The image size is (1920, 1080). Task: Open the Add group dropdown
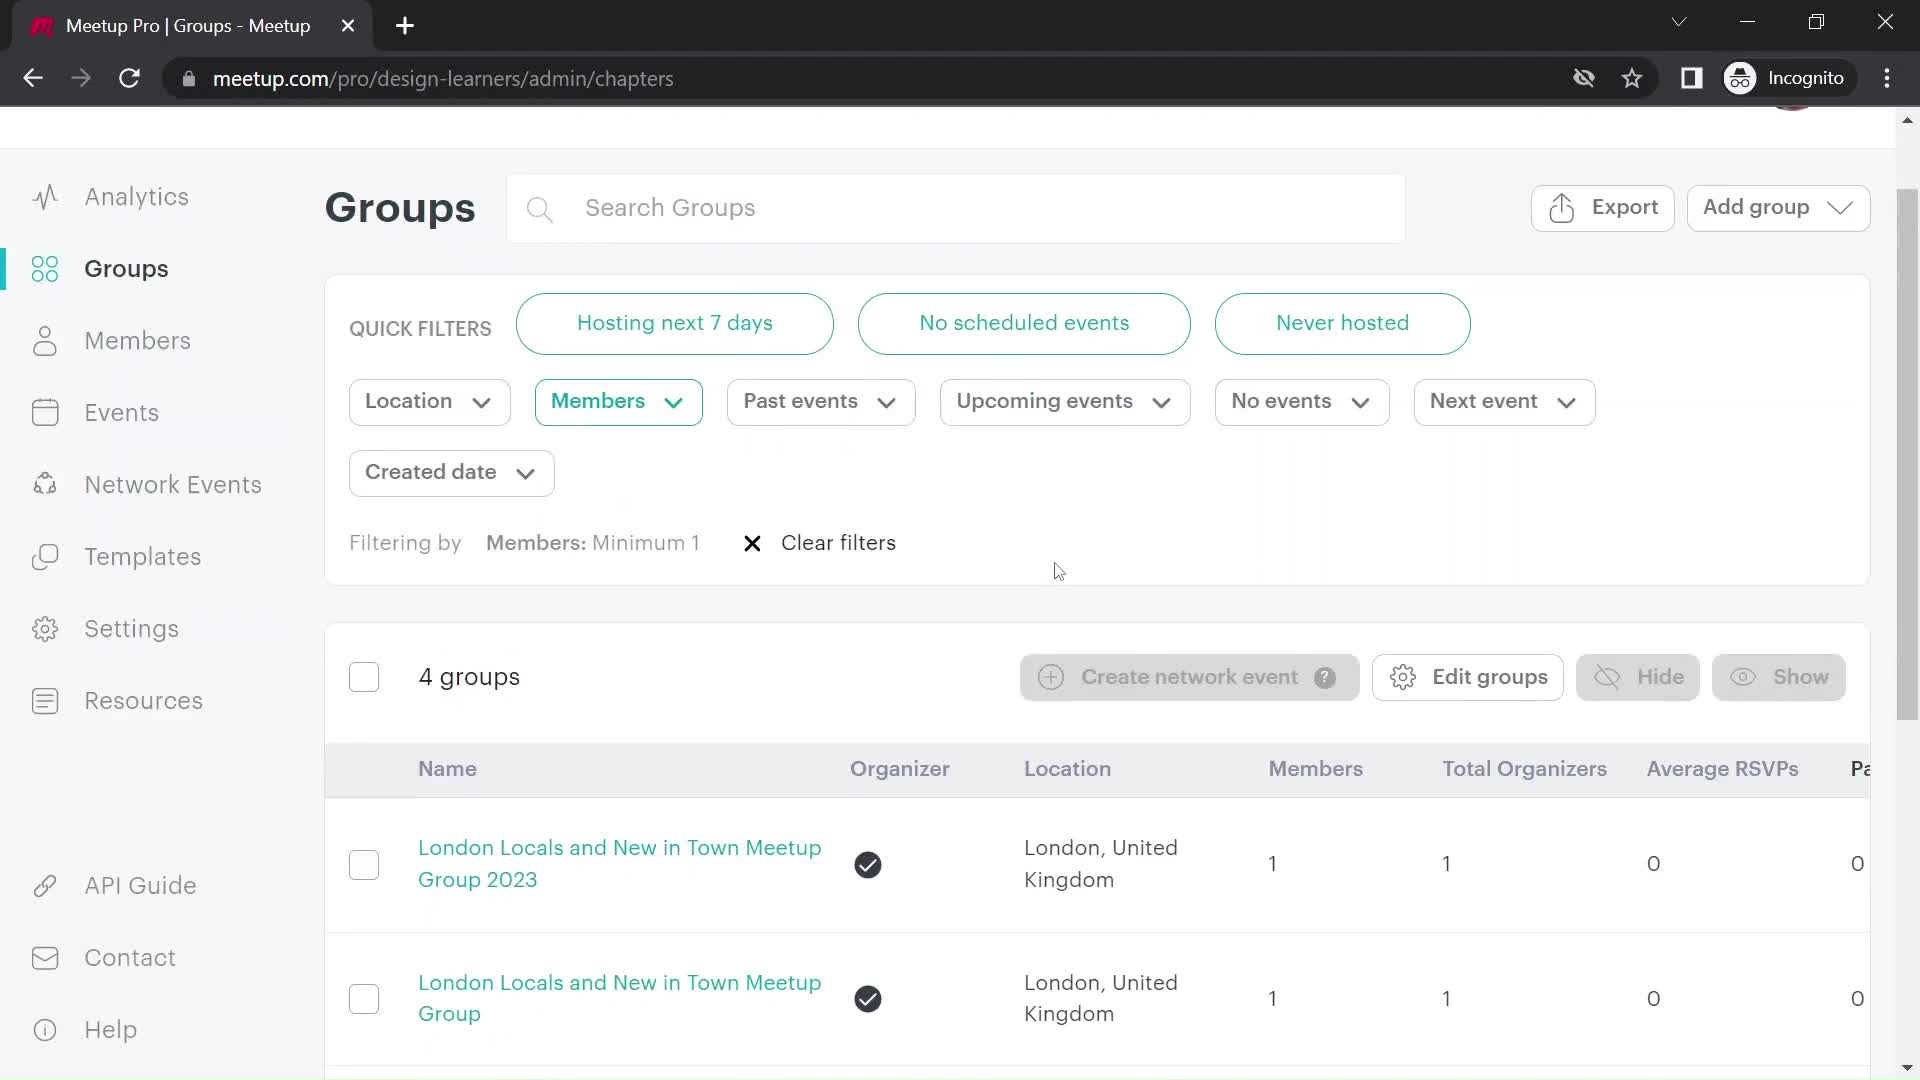(x=1778, y=208)
